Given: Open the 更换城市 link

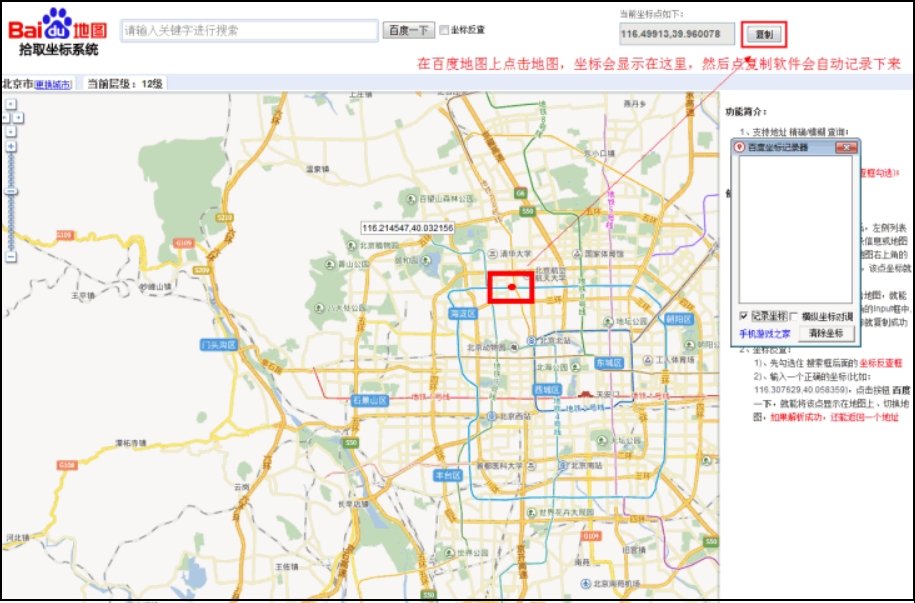Looking at the screenshot, I should [x=53, y=85].
